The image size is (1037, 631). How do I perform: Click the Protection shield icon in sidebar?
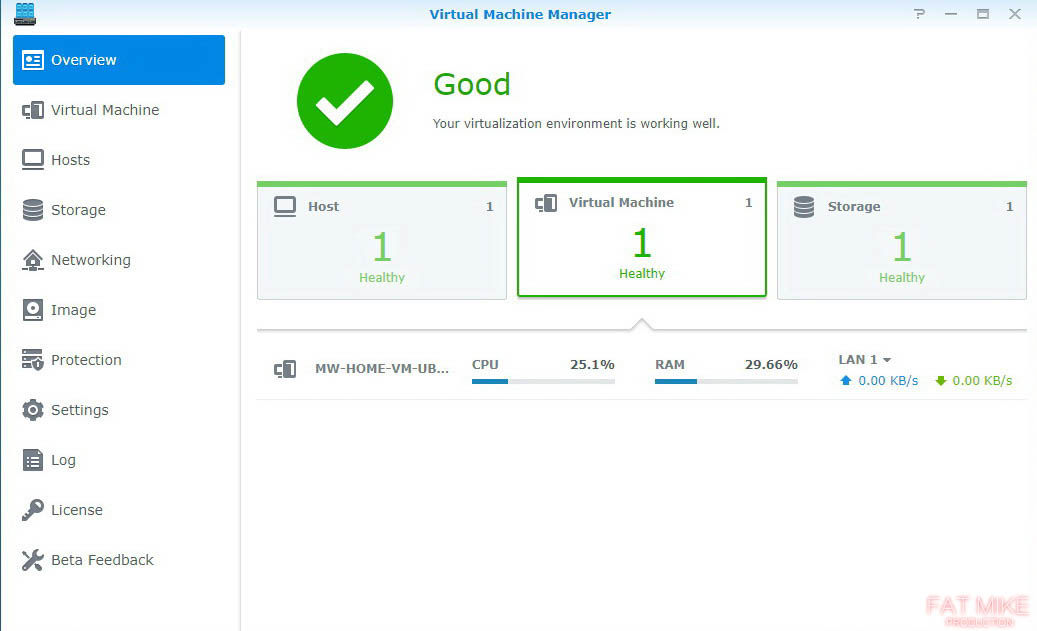[32, 360]
